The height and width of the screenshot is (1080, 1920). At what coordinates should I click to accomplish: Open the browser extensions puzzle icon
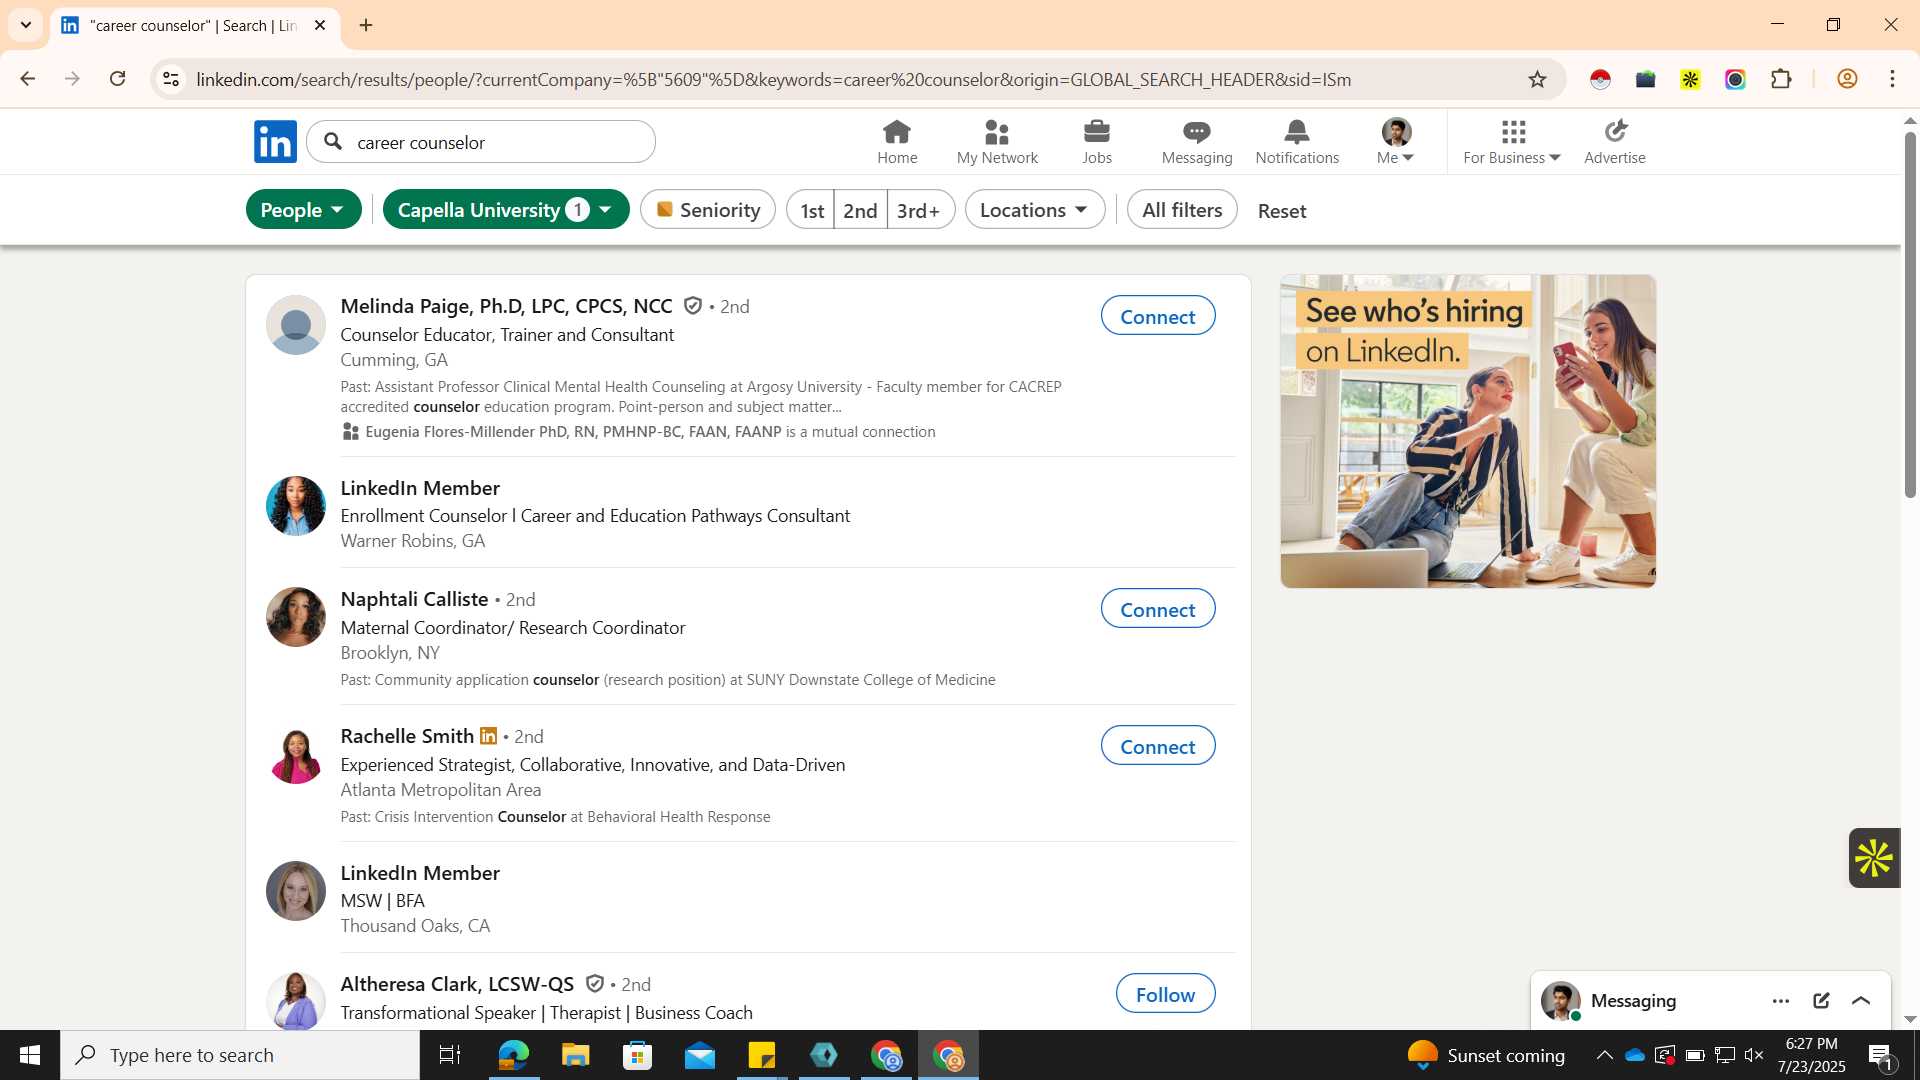pyautogui.click(x=1781, y=79)
